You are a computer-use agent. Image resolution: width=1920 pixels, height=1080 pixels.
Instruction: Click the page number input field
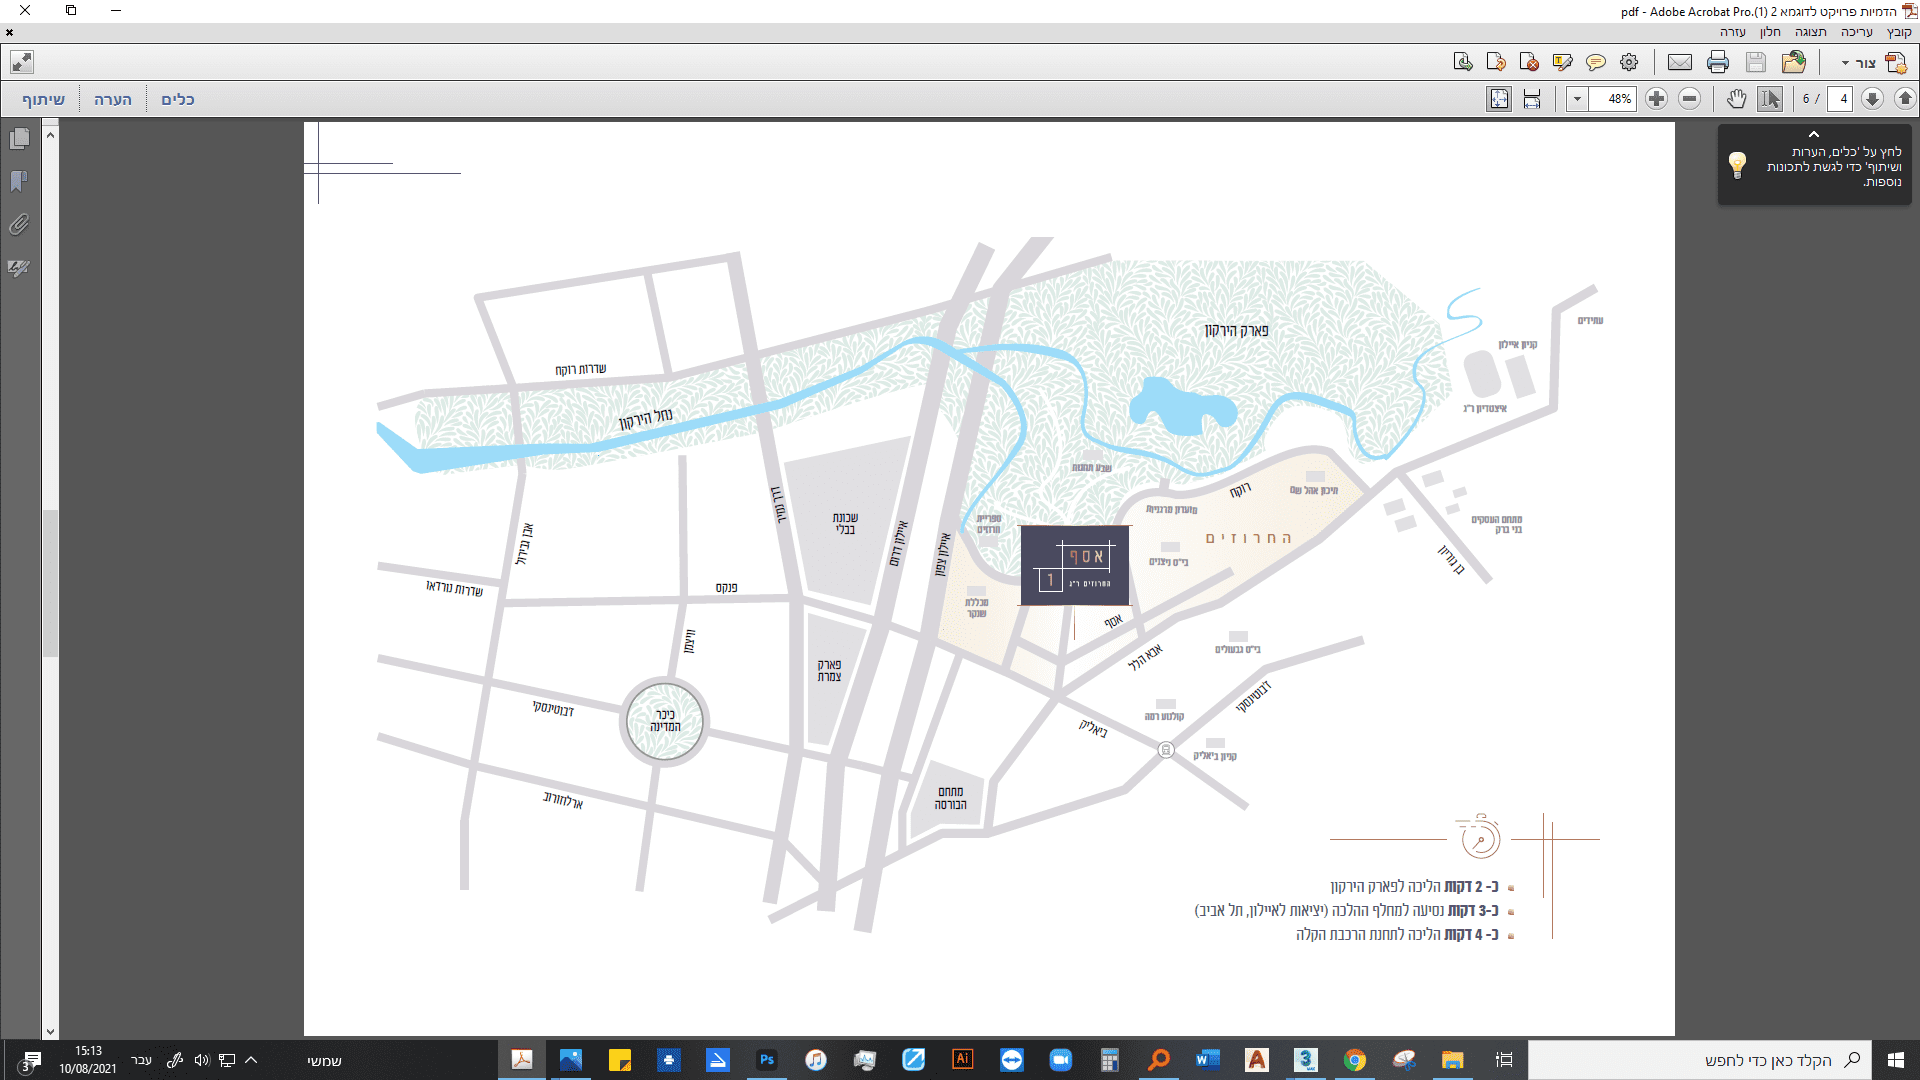pyautogui.click(x=1841, y=99)
